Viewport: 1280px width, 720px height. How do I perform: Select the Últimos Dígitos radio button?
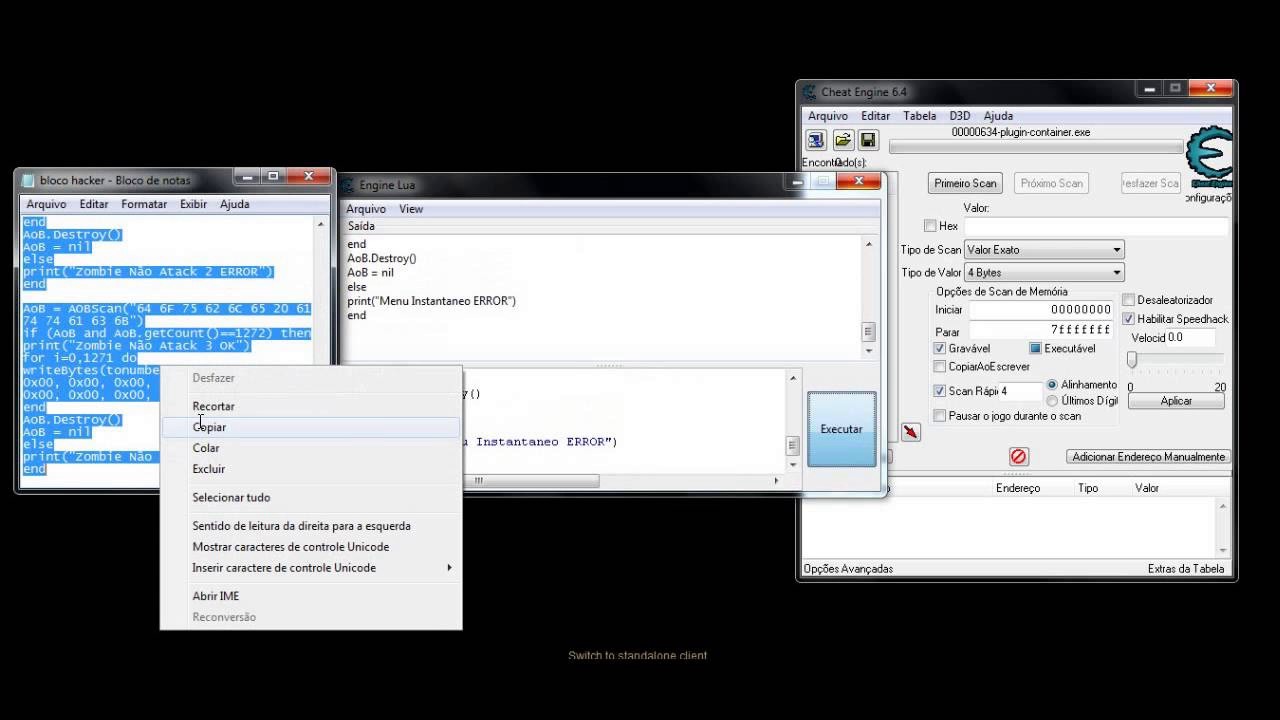click(1052, 400)
